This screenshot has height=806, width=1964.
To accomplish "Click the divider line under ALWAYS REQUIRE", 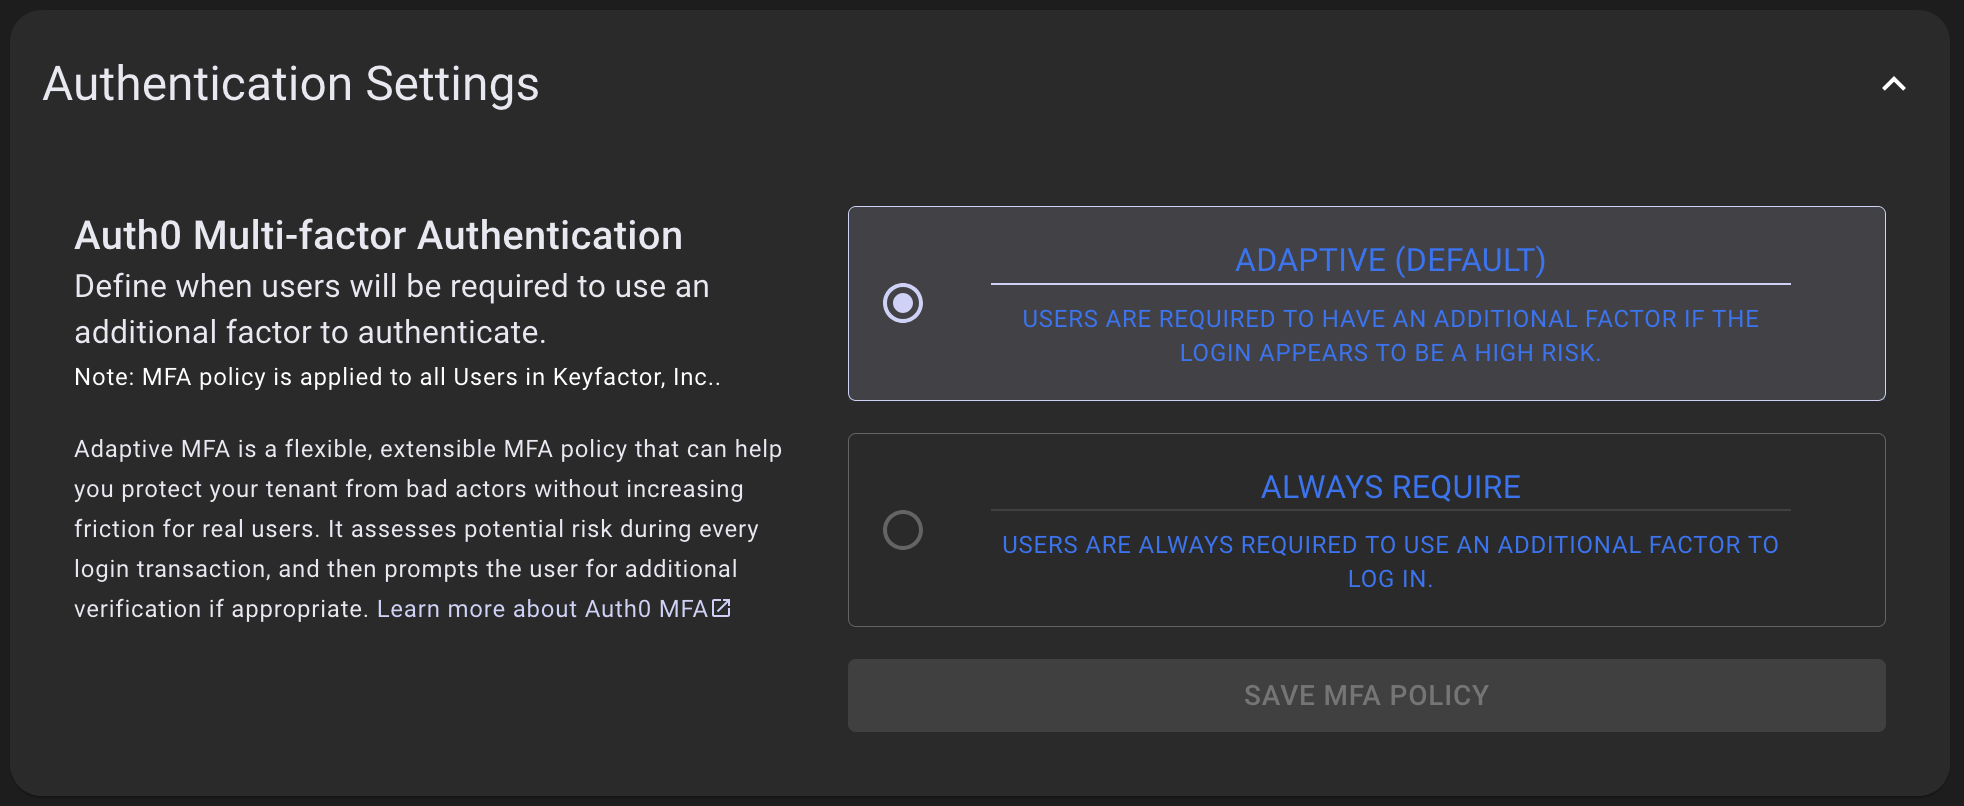I will [x=1390, y=510].
